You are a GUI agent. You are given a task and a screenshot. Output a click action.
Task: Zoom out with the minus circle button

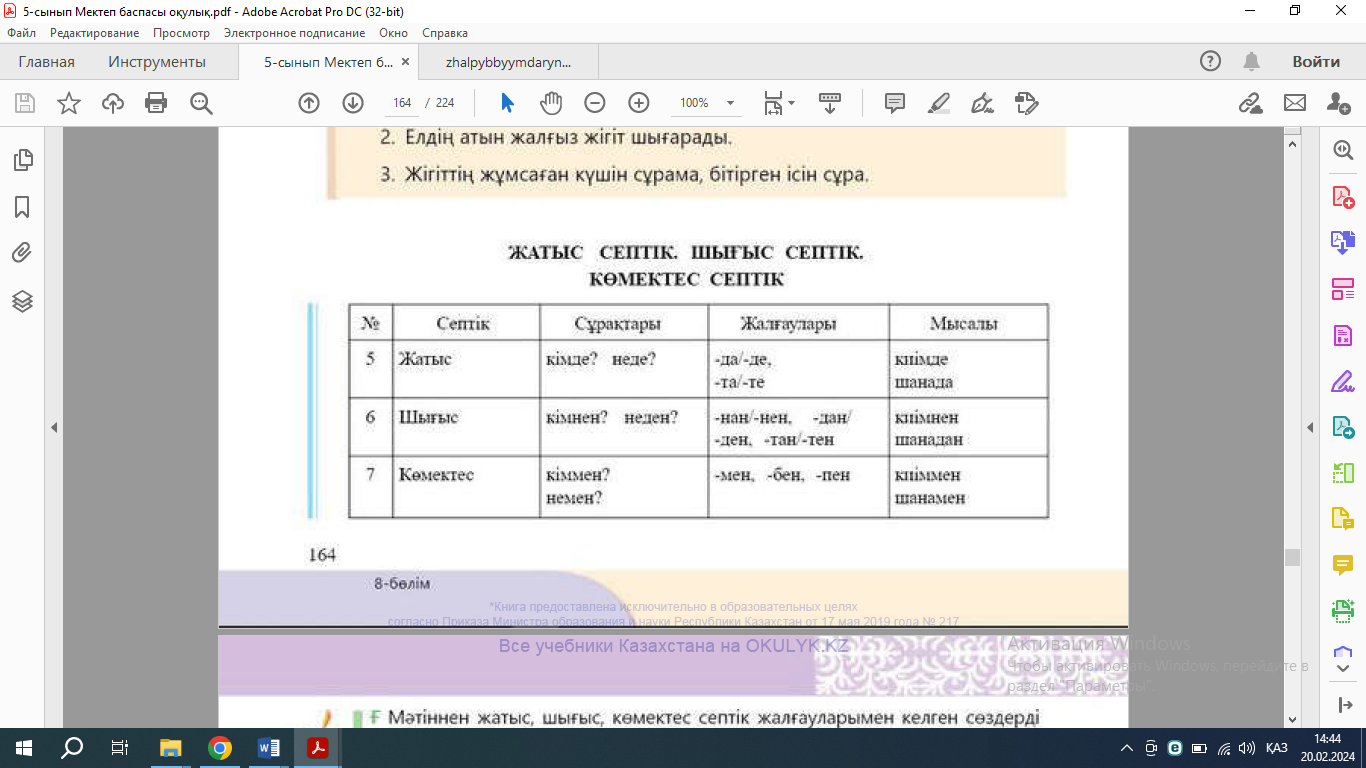[595, 103]
